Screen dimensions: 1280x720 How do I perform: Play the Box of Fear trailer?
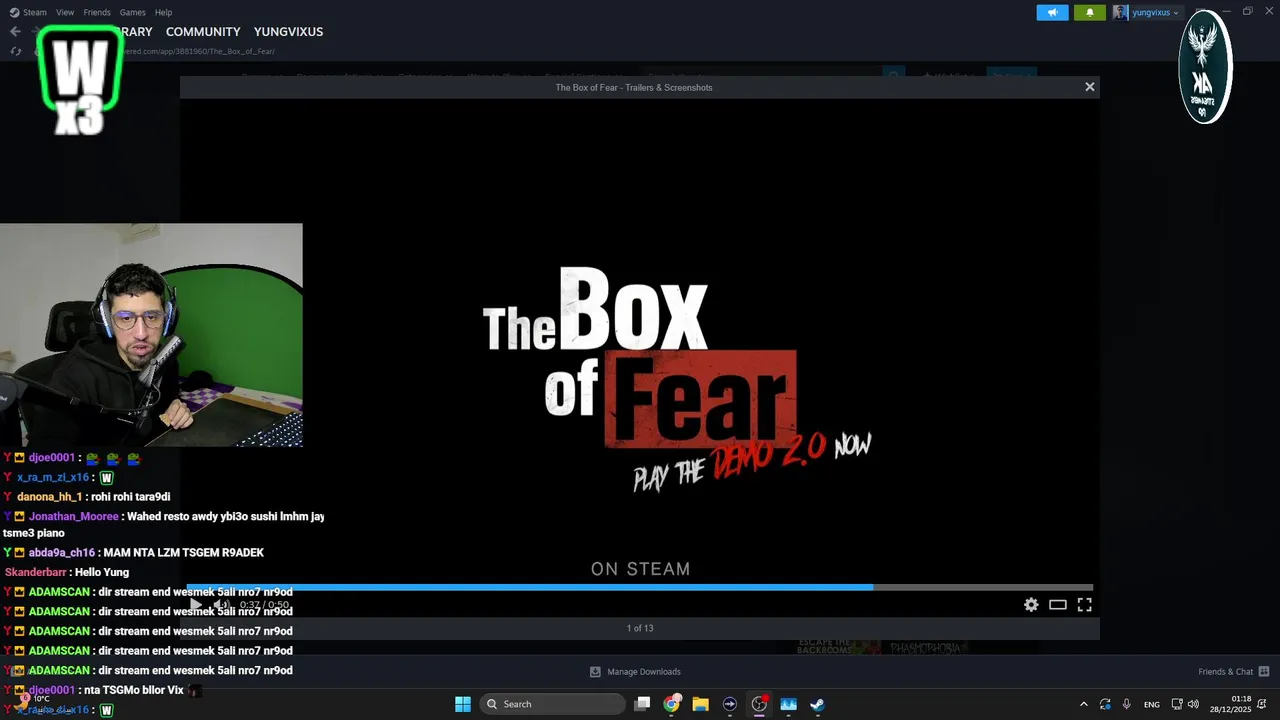point(196,605)
